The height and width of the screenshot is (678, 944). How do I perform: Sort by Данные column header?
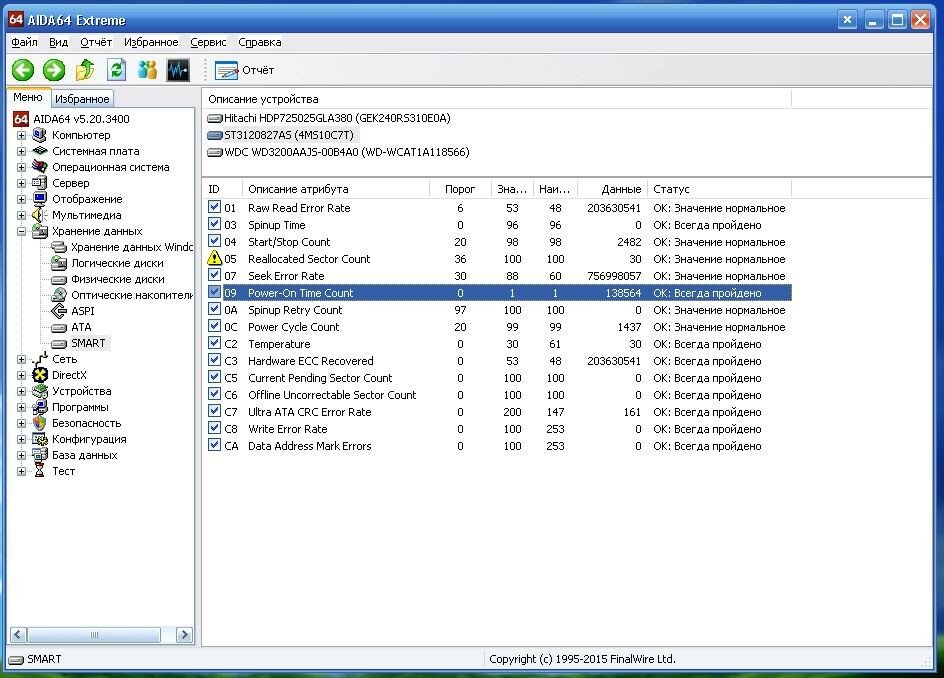pyautogui.click(x=613, y=189)
